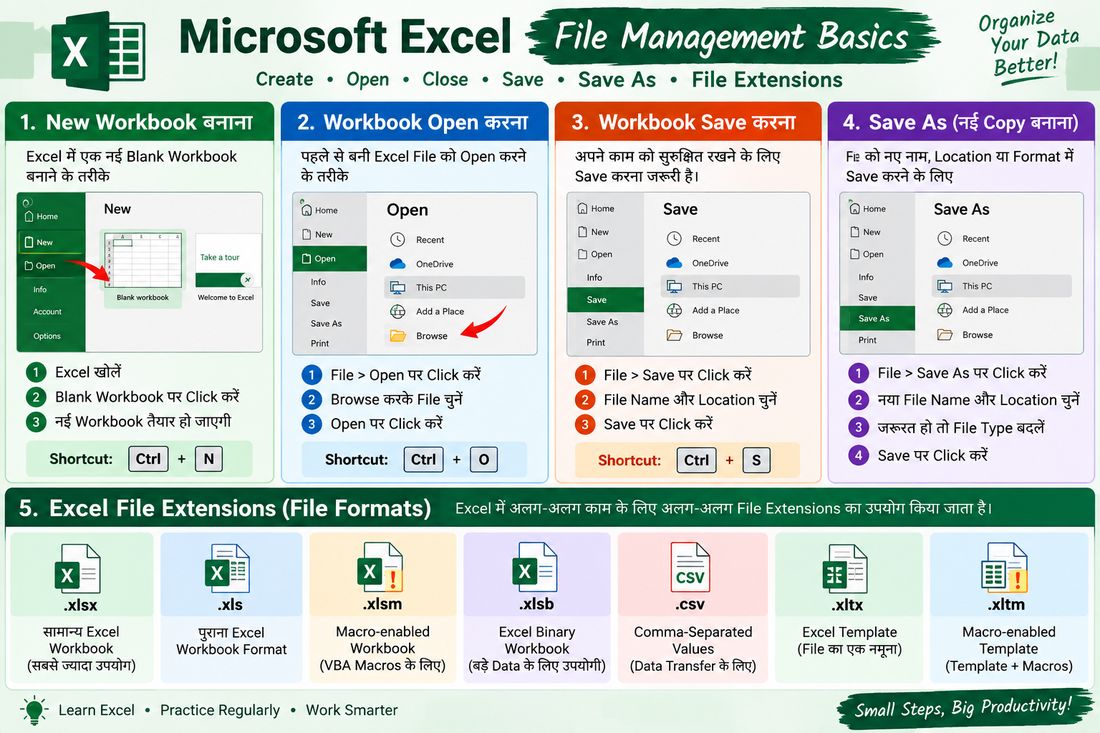Select Info in the New screen sidebar

point(40,289)
